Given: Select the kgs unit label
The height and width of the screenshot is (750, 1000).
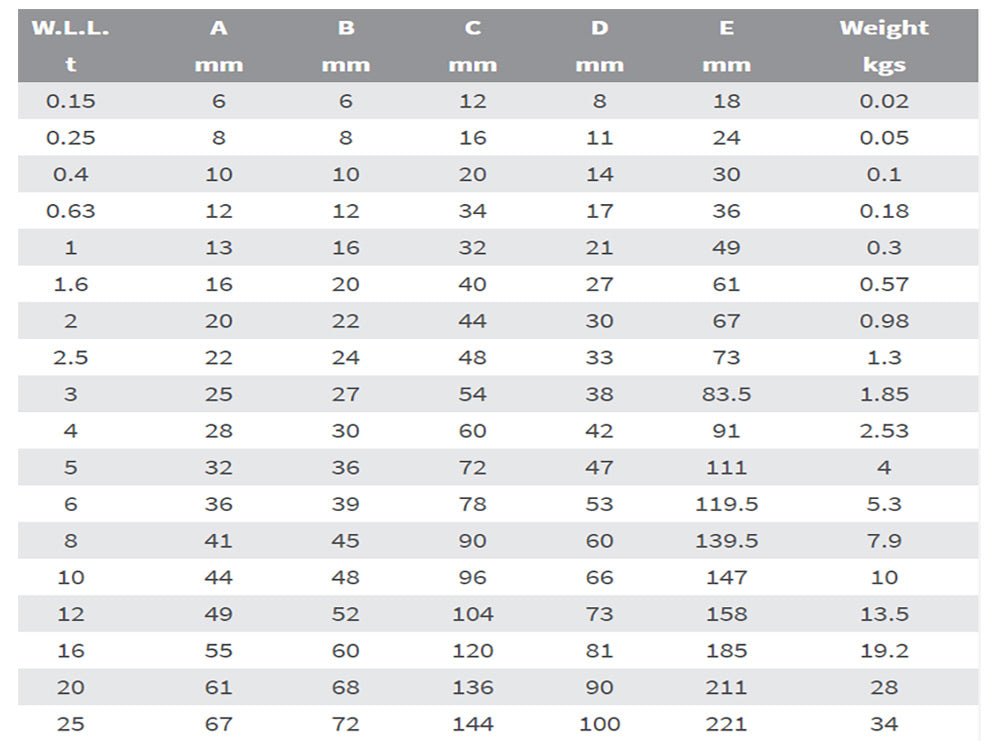Looking at the screenshot, I should [884, 65].
